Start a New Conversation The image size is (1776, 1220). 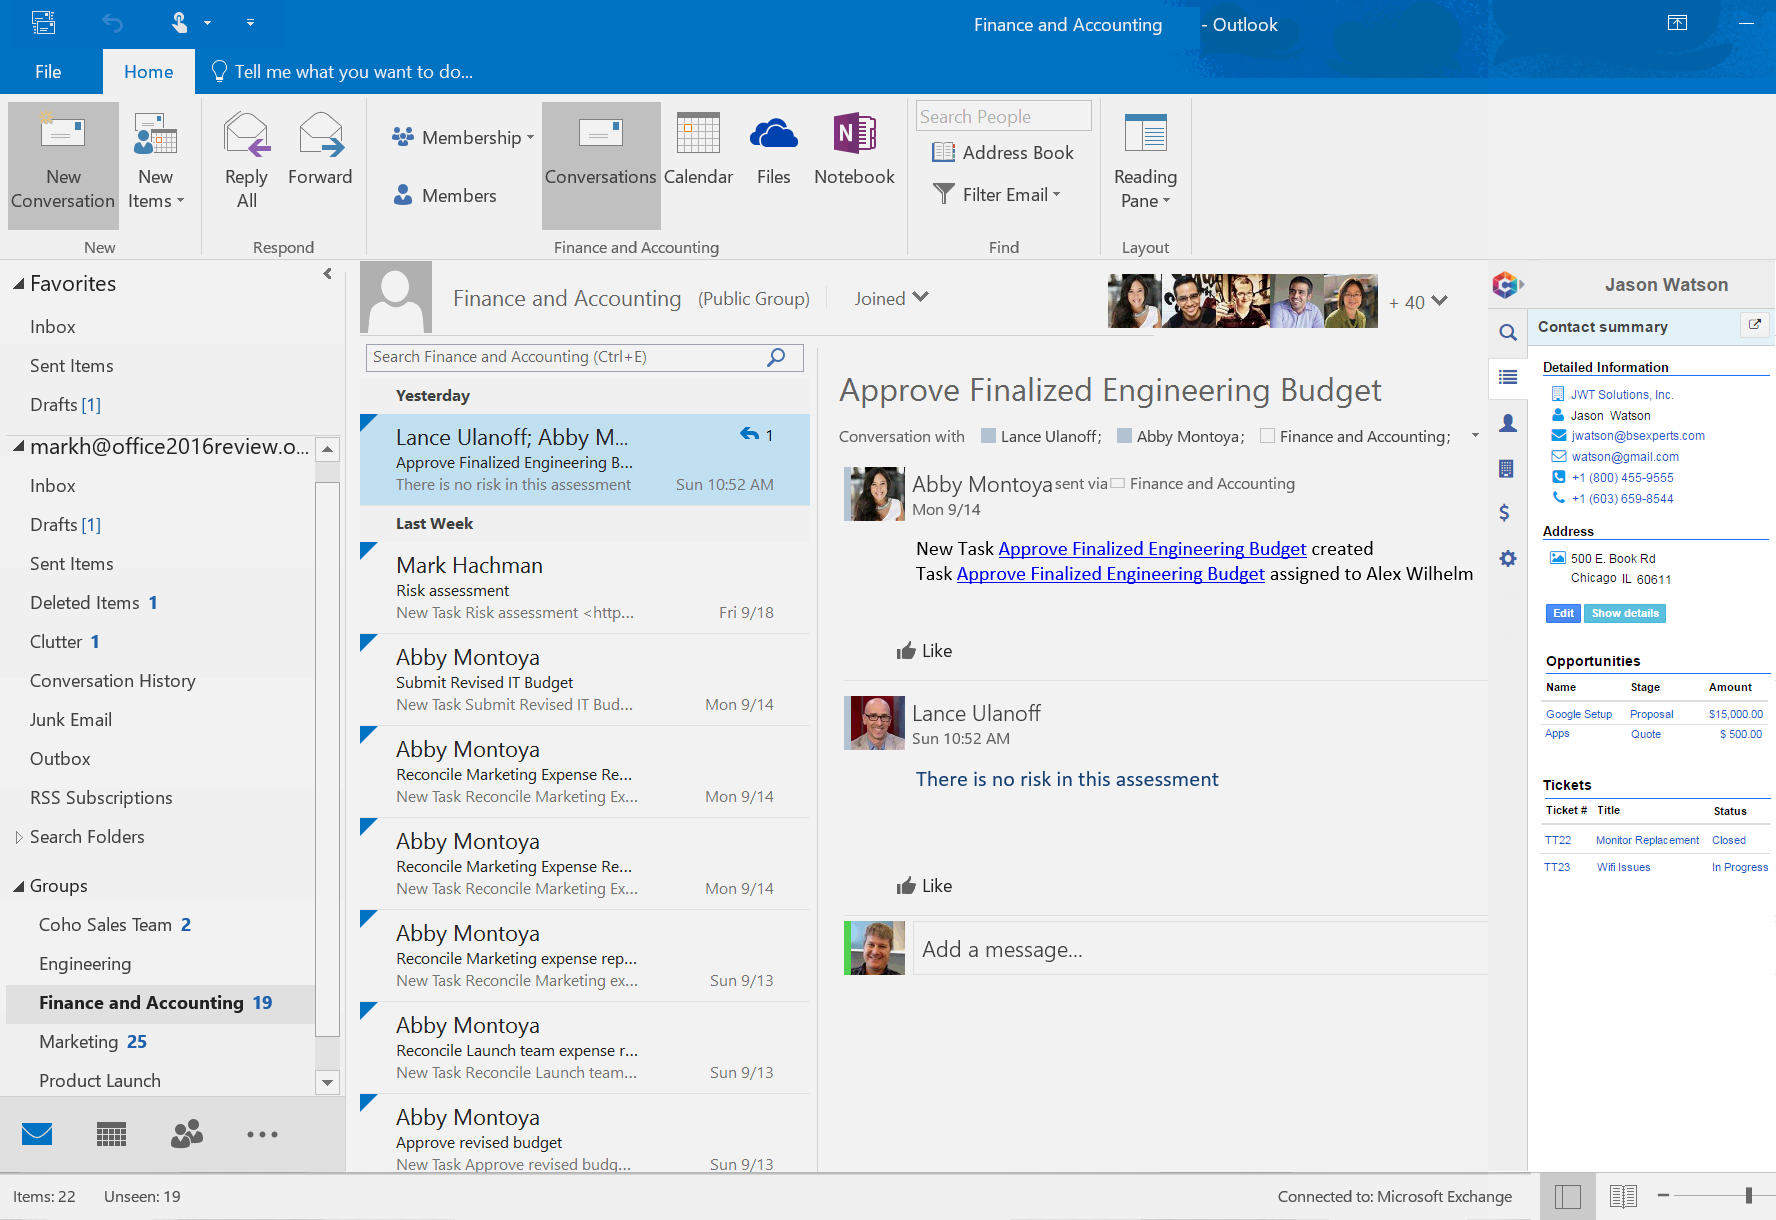63,165
